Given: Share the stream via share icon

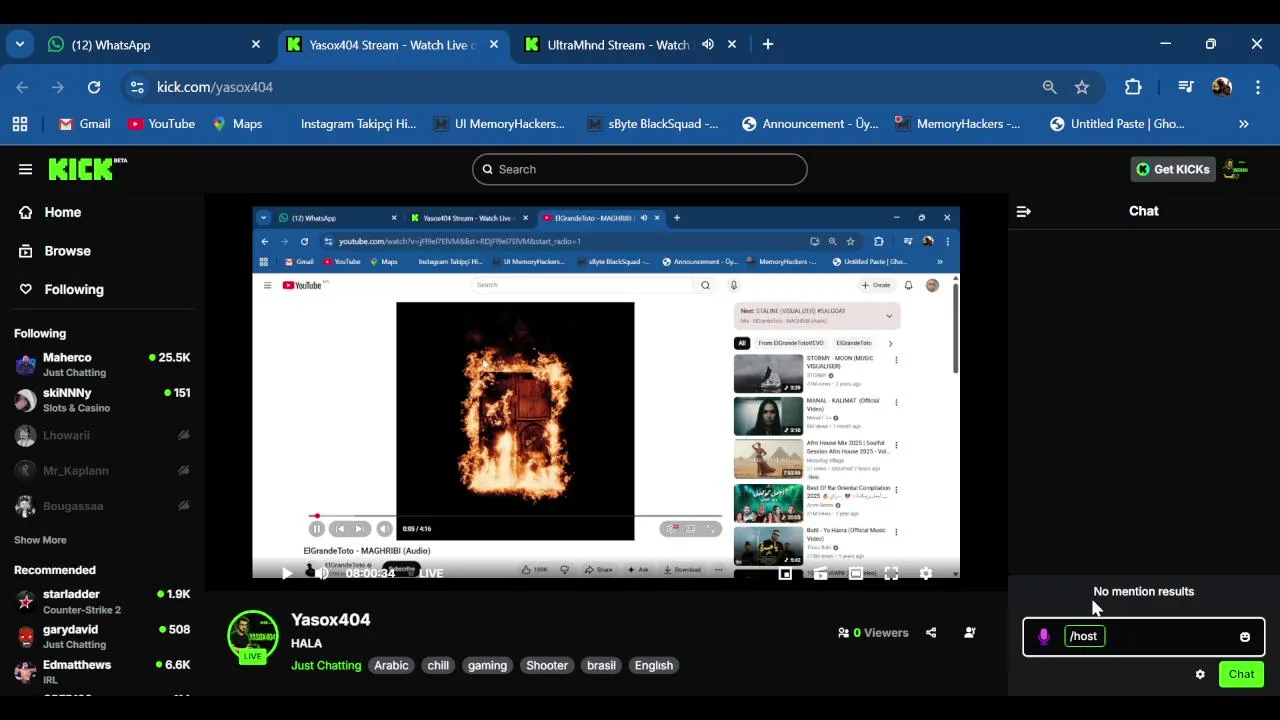Looking at the screenshot, I should point(931,632).
